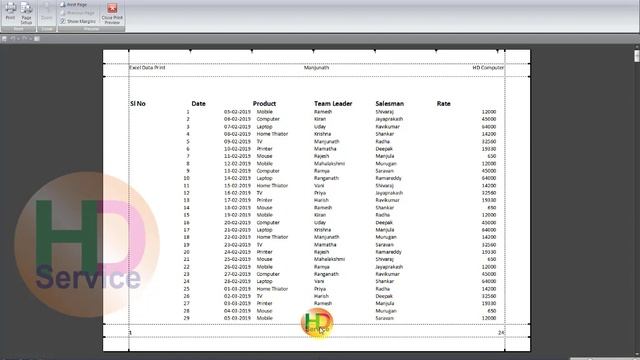
Task: Select column marker between Product and Team Leader
Action: pos(313,51)
